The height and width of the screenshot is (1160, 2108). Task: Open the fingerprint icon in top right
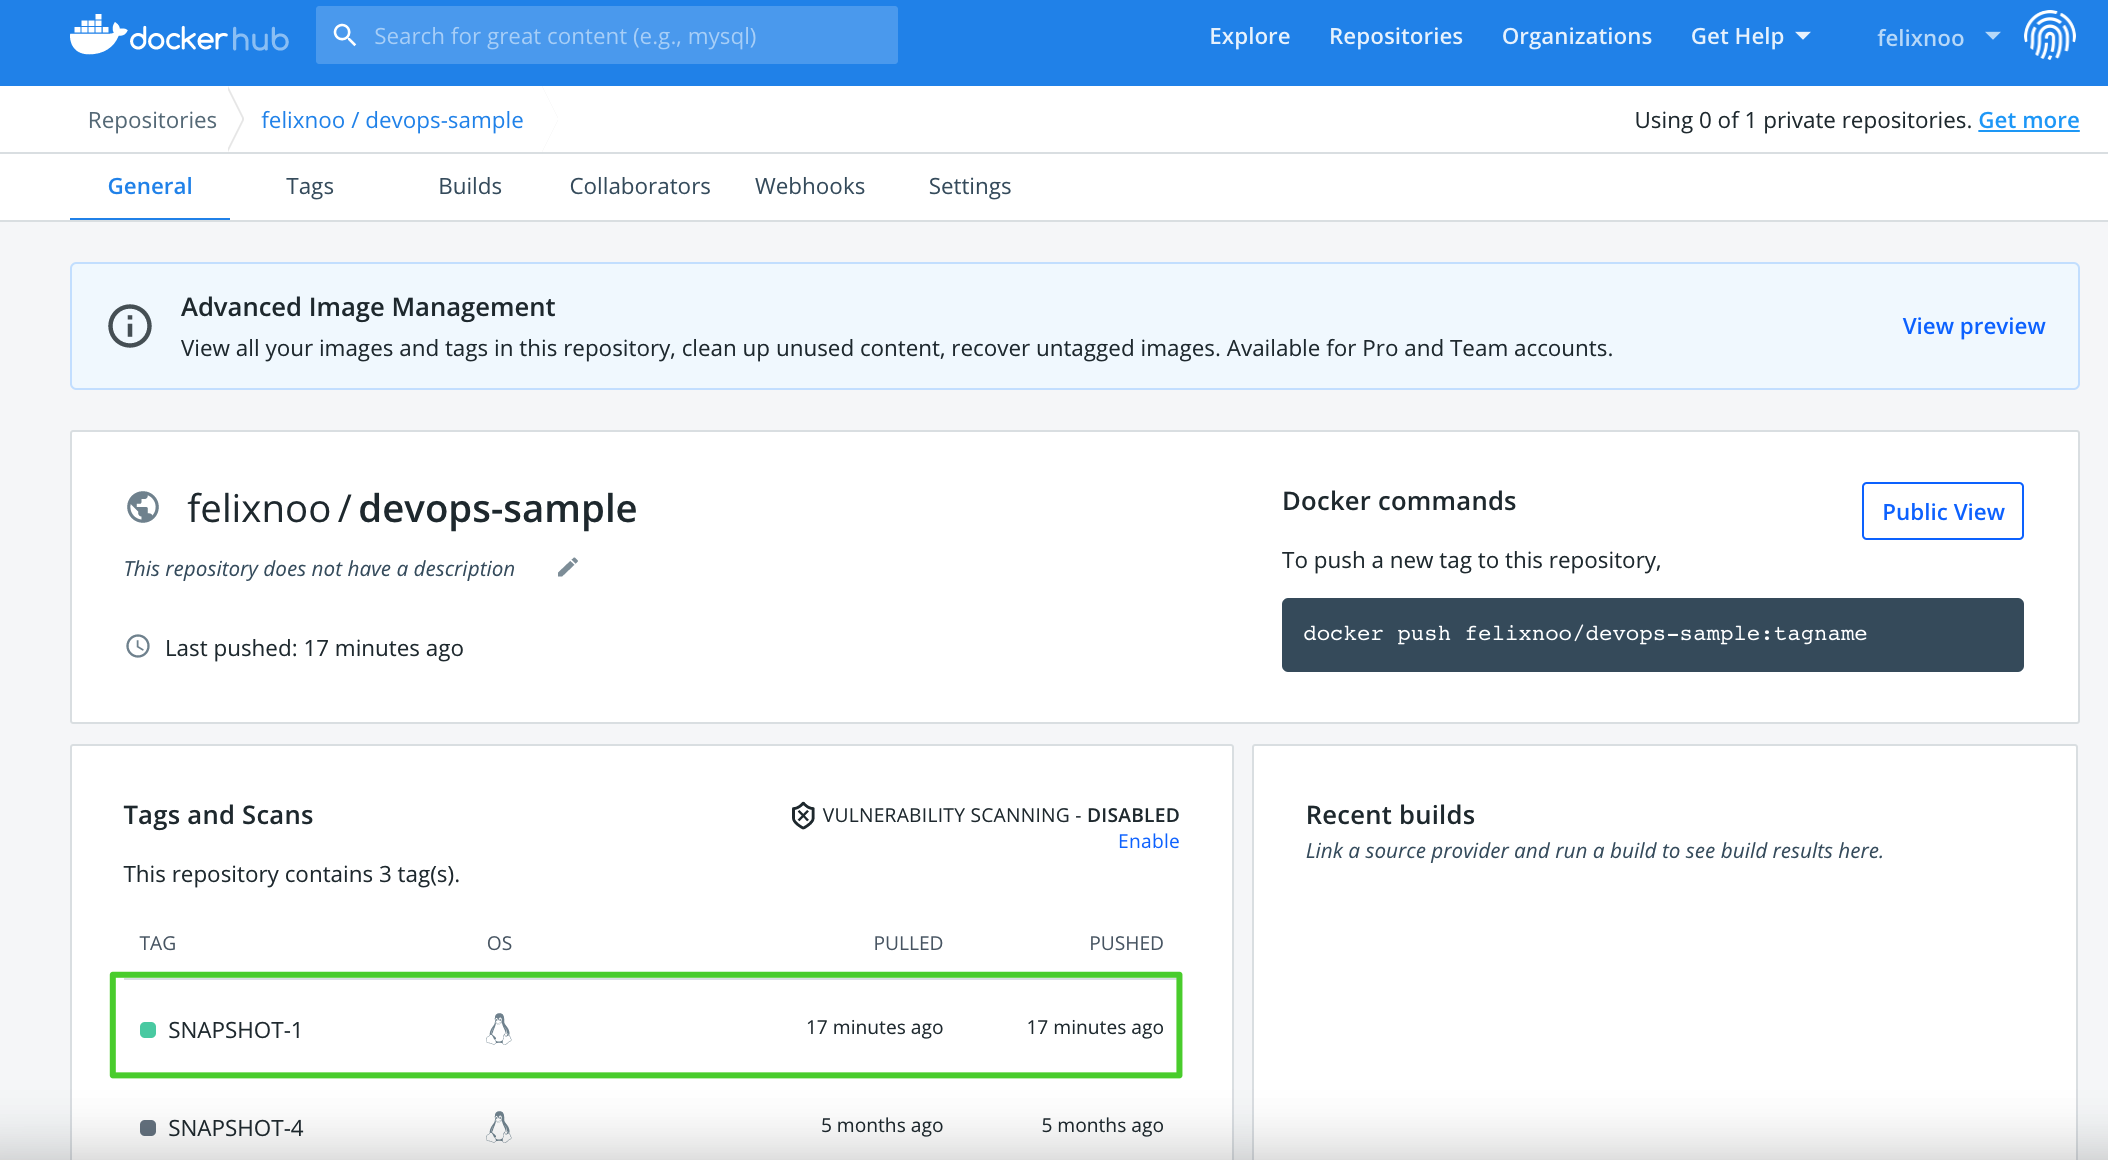click(2051, 37)
